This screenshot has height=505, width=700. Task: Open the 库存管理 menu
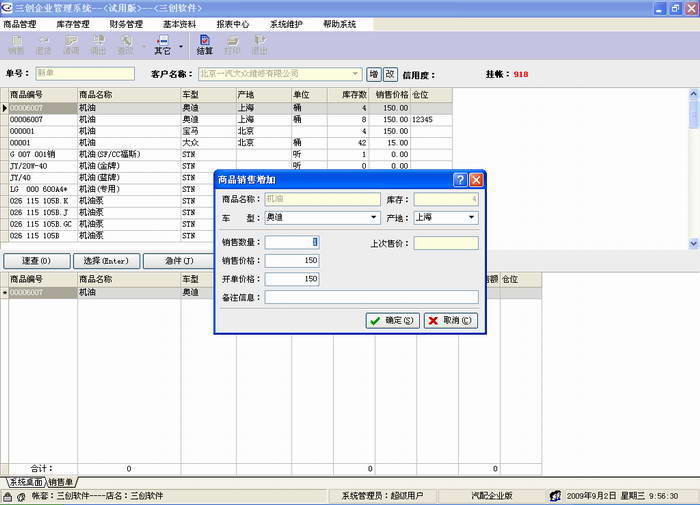pyautogui.click(x=73, y=24)
